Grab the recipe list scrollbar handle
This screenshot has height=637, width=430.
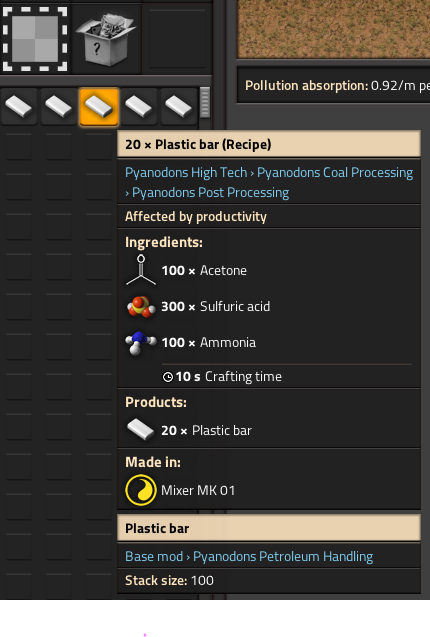[205, 103]
